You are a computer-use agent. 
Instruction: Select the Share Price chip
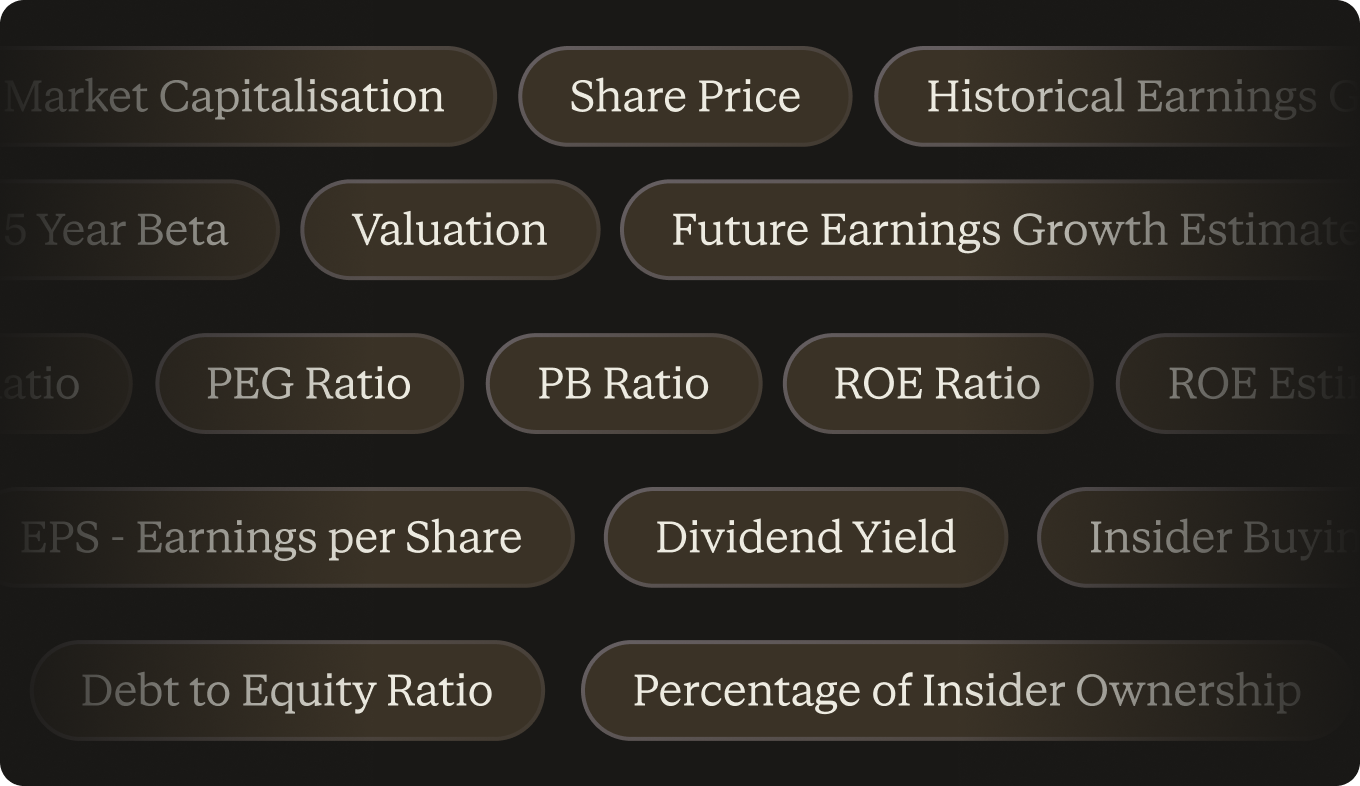tap(685, 97)
